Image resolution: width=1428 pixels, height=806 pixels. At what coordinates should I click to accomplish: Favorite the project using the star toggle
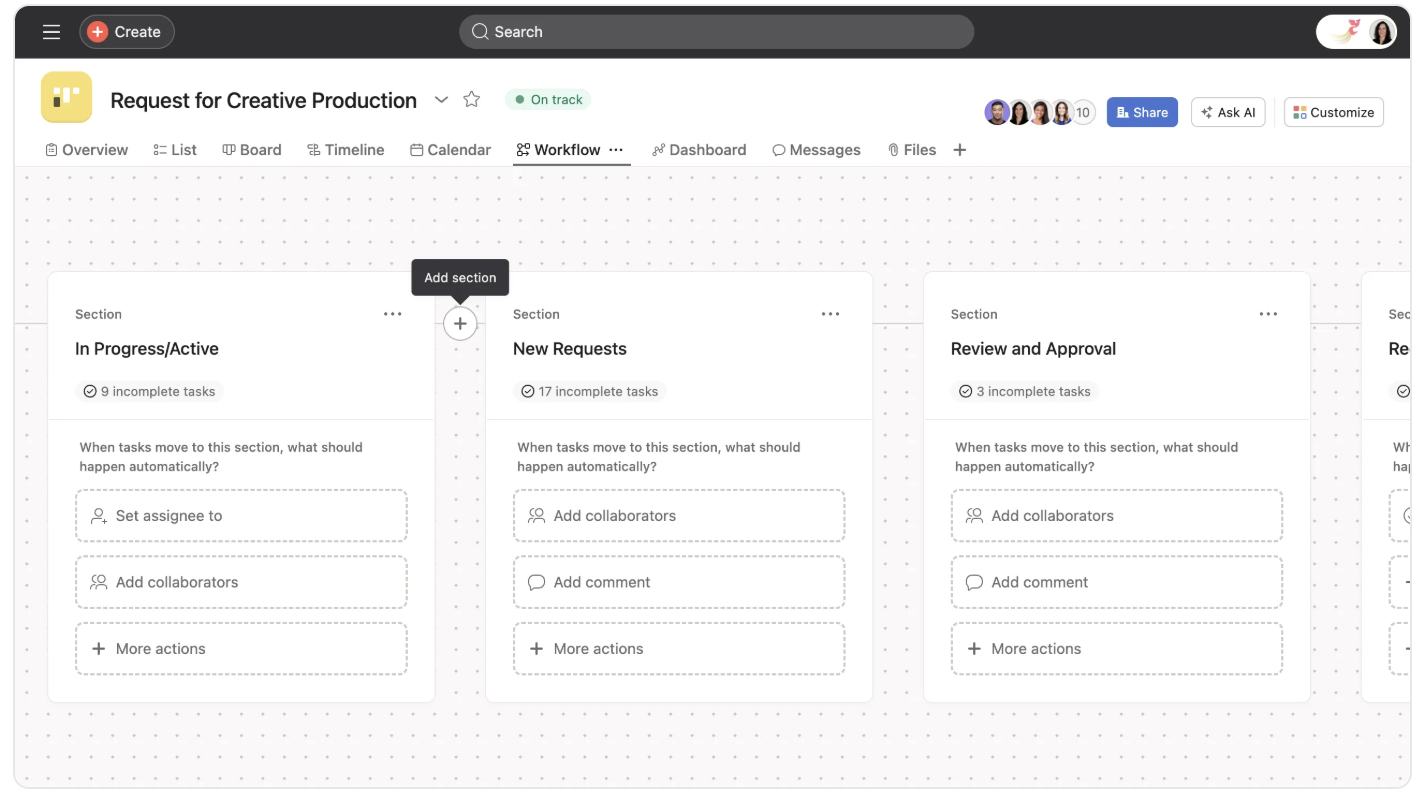(471, 99)
